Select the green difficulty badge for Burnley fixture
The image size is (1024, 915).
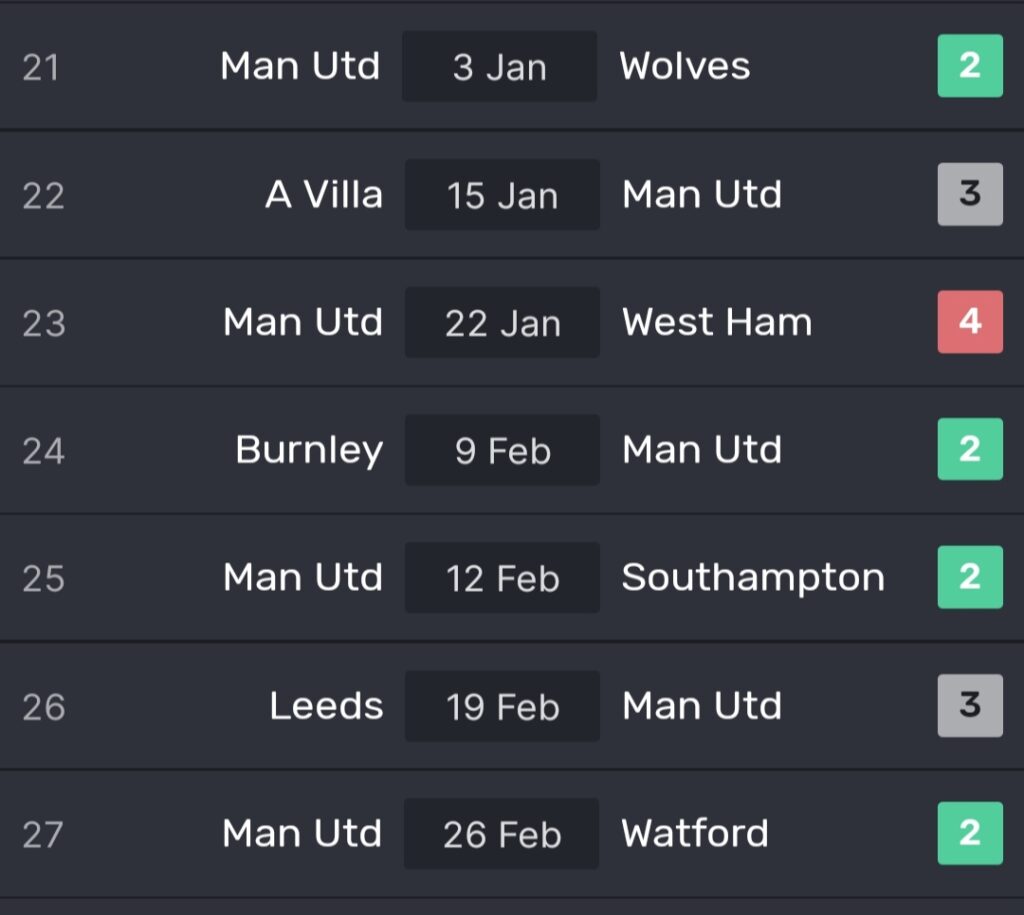(x=970, y=450)
